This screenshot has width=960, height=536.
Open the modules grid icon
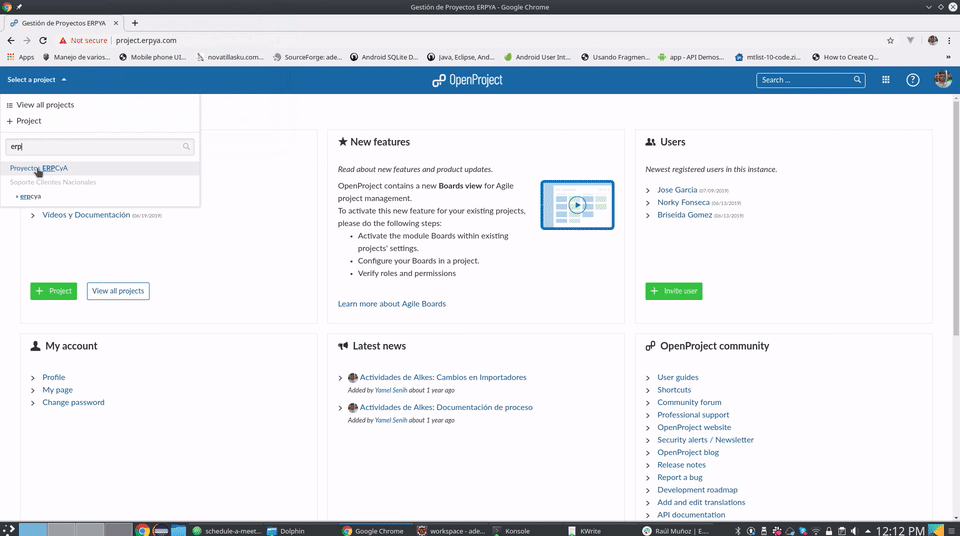click(x=885, y=80)
